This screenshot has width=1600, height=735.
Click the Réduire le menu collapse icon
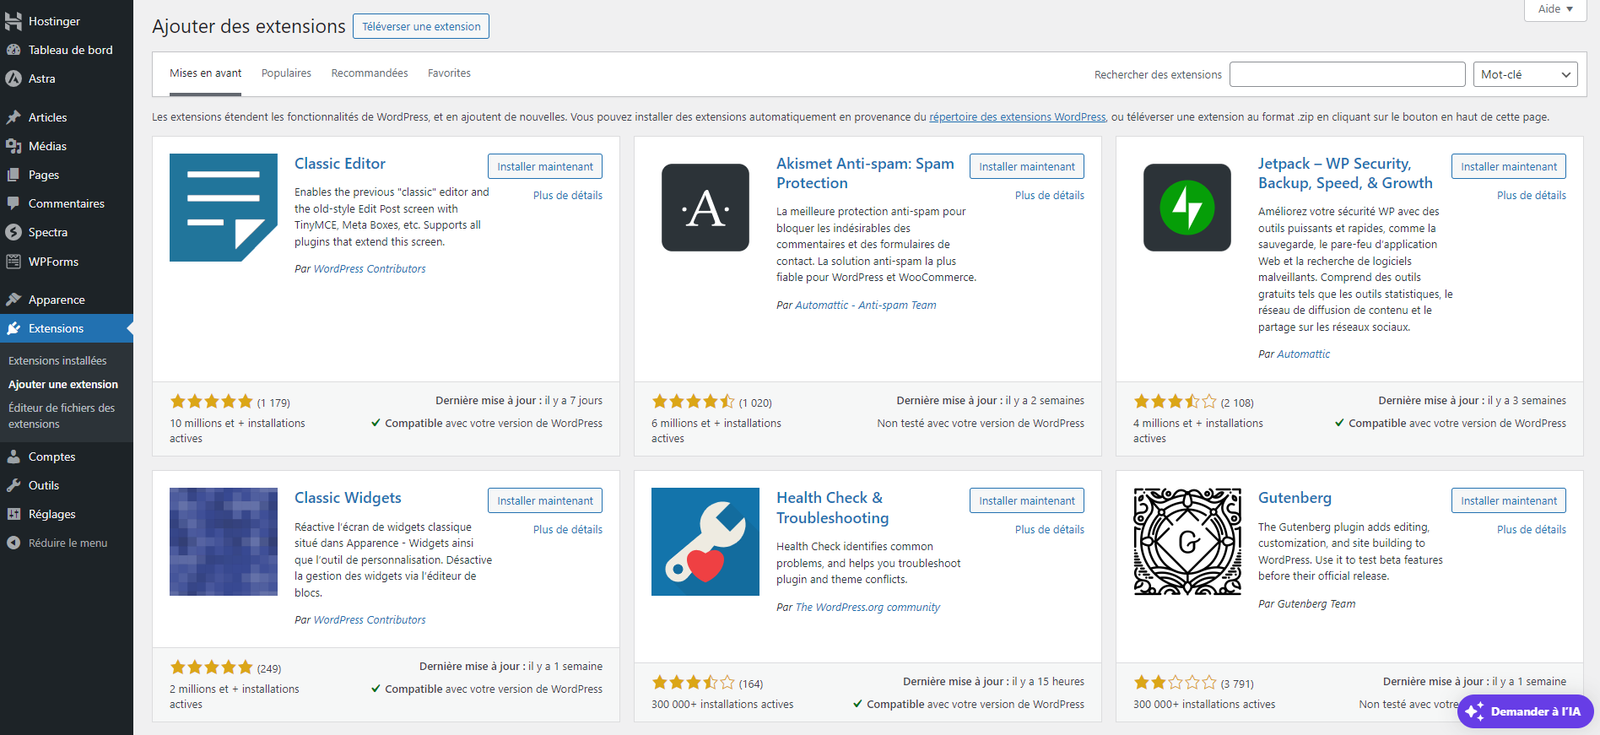coord(13,543)
